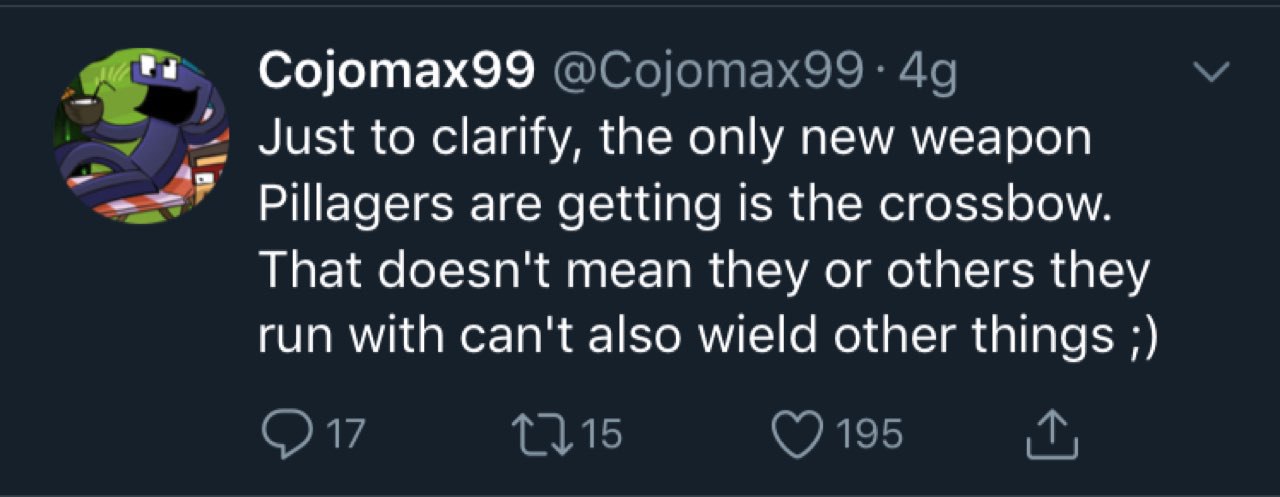Tap the share upload icon
The image size is (1280, 497).
1053,433
